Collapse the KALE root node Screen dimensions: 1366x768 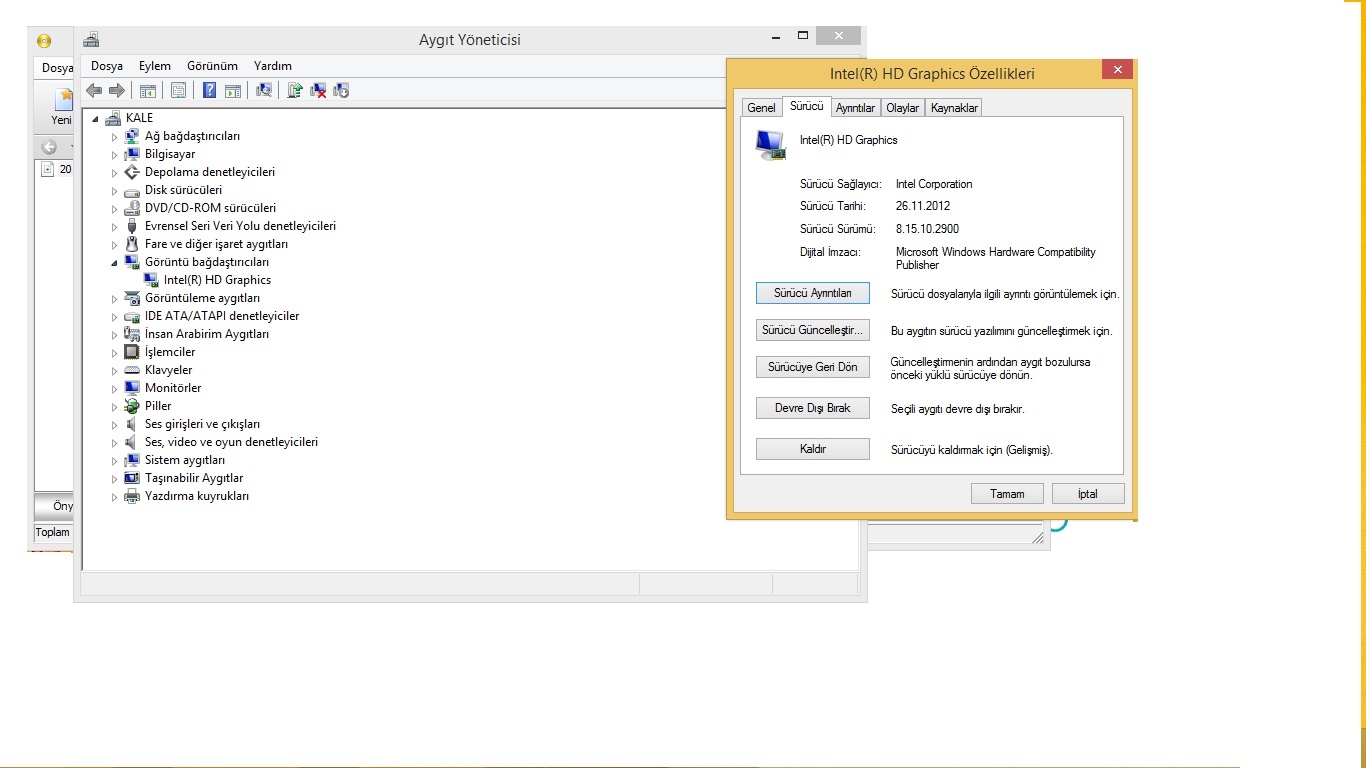coord(96,119)
